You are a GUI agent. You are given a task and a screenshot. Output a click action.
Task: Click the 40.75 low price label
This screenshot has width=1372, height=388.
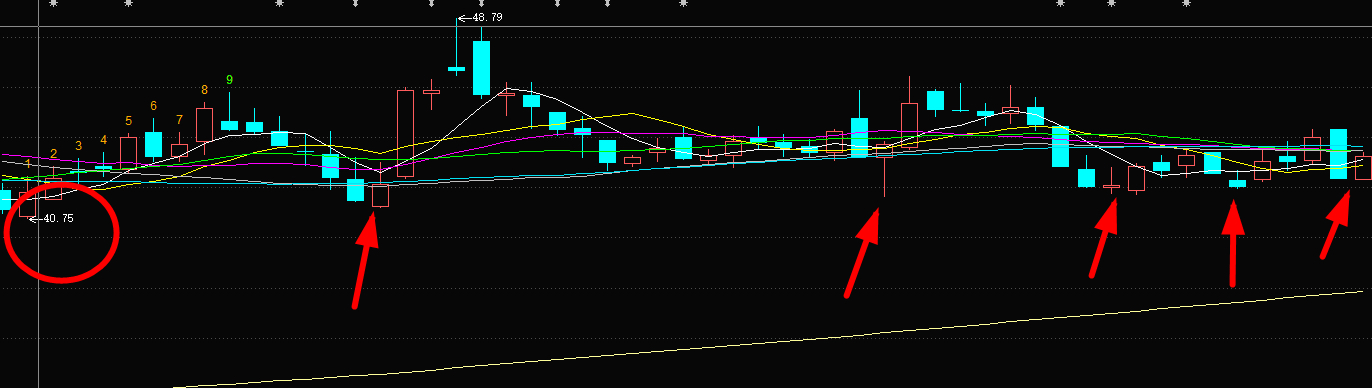coord(58,218)
